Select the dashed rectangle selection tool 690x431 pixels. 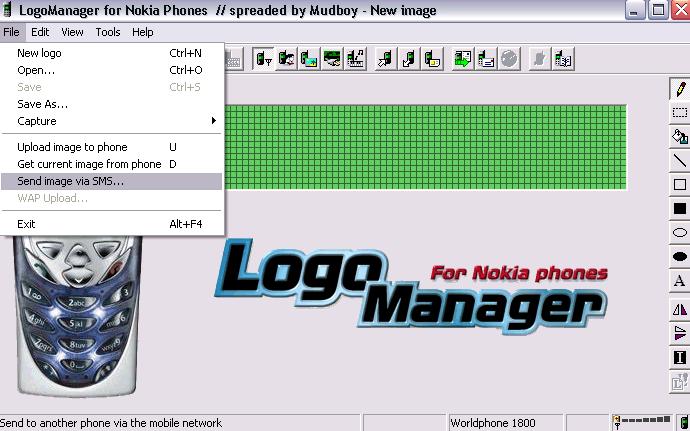(x=680, y=113)
